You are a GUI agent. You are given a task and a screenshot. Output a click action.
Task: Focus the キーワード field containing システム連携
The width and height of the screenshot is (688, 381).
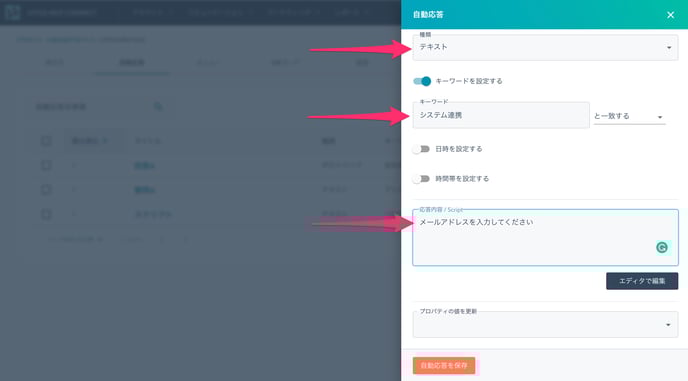click(x=501, y=115)
